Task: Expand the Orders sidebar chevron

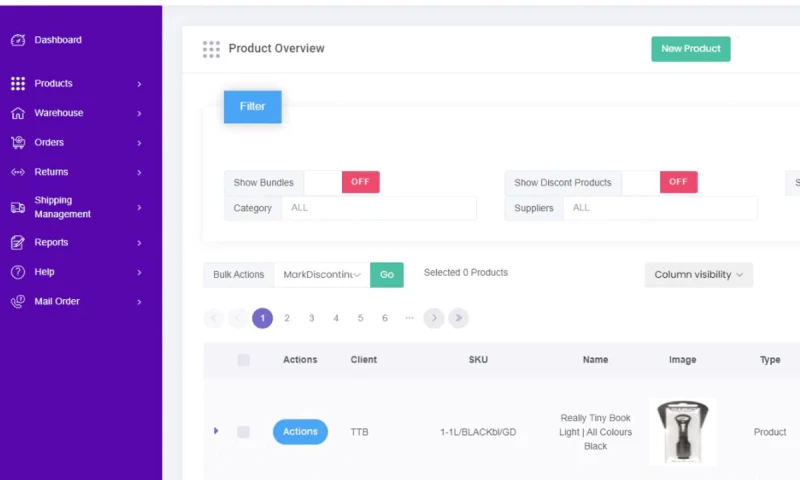Action: tap(139, 143)
